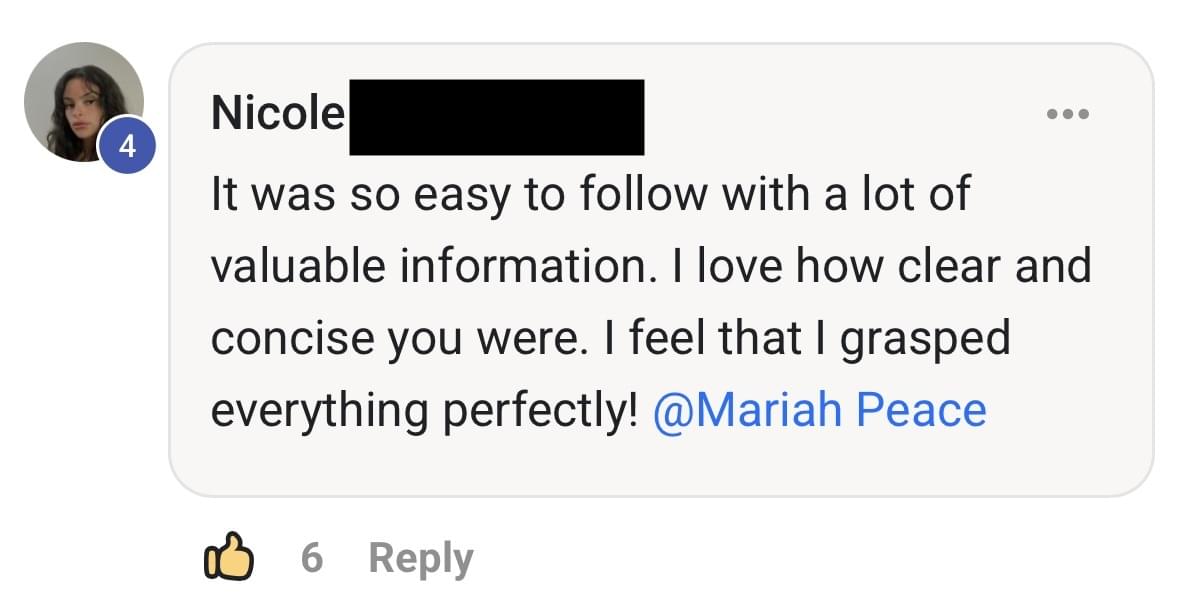View the 6 likes count

tap(312, 557)
